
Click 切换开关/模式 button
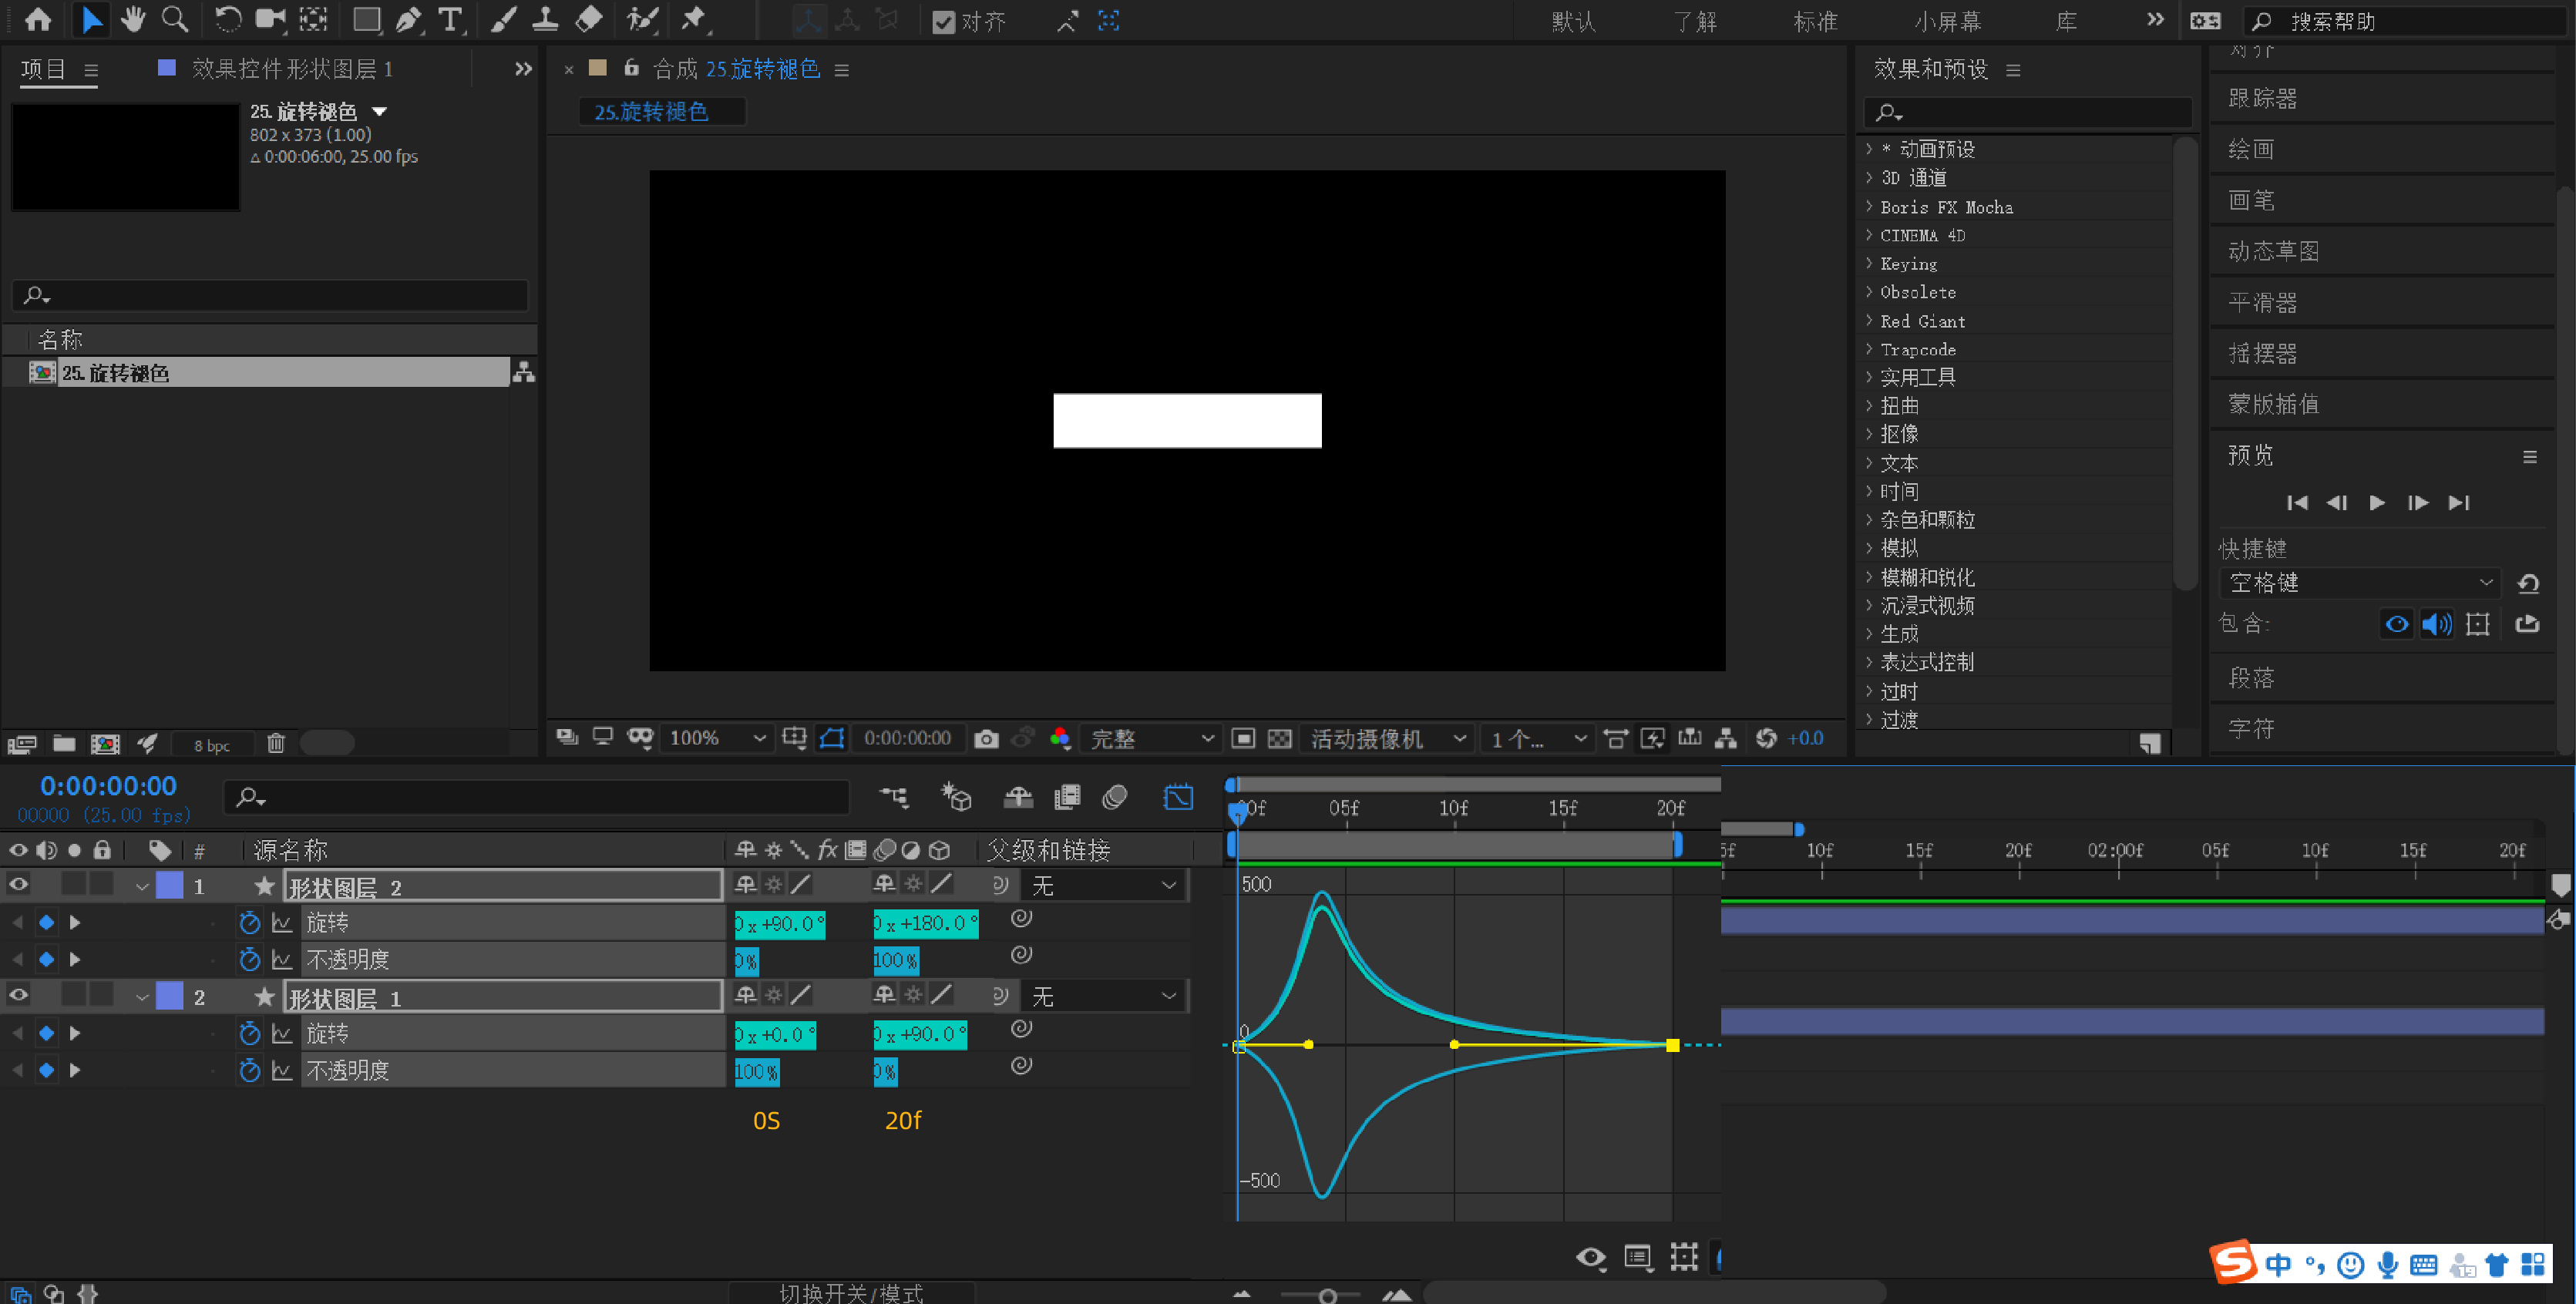[x=851, y=1292]
